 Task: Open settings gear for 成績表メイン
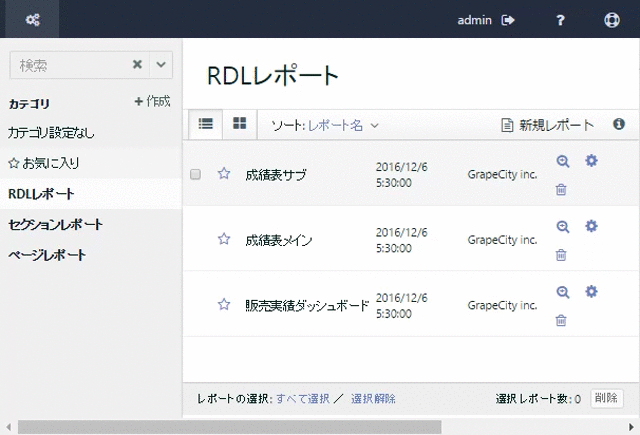click(591, 226)
